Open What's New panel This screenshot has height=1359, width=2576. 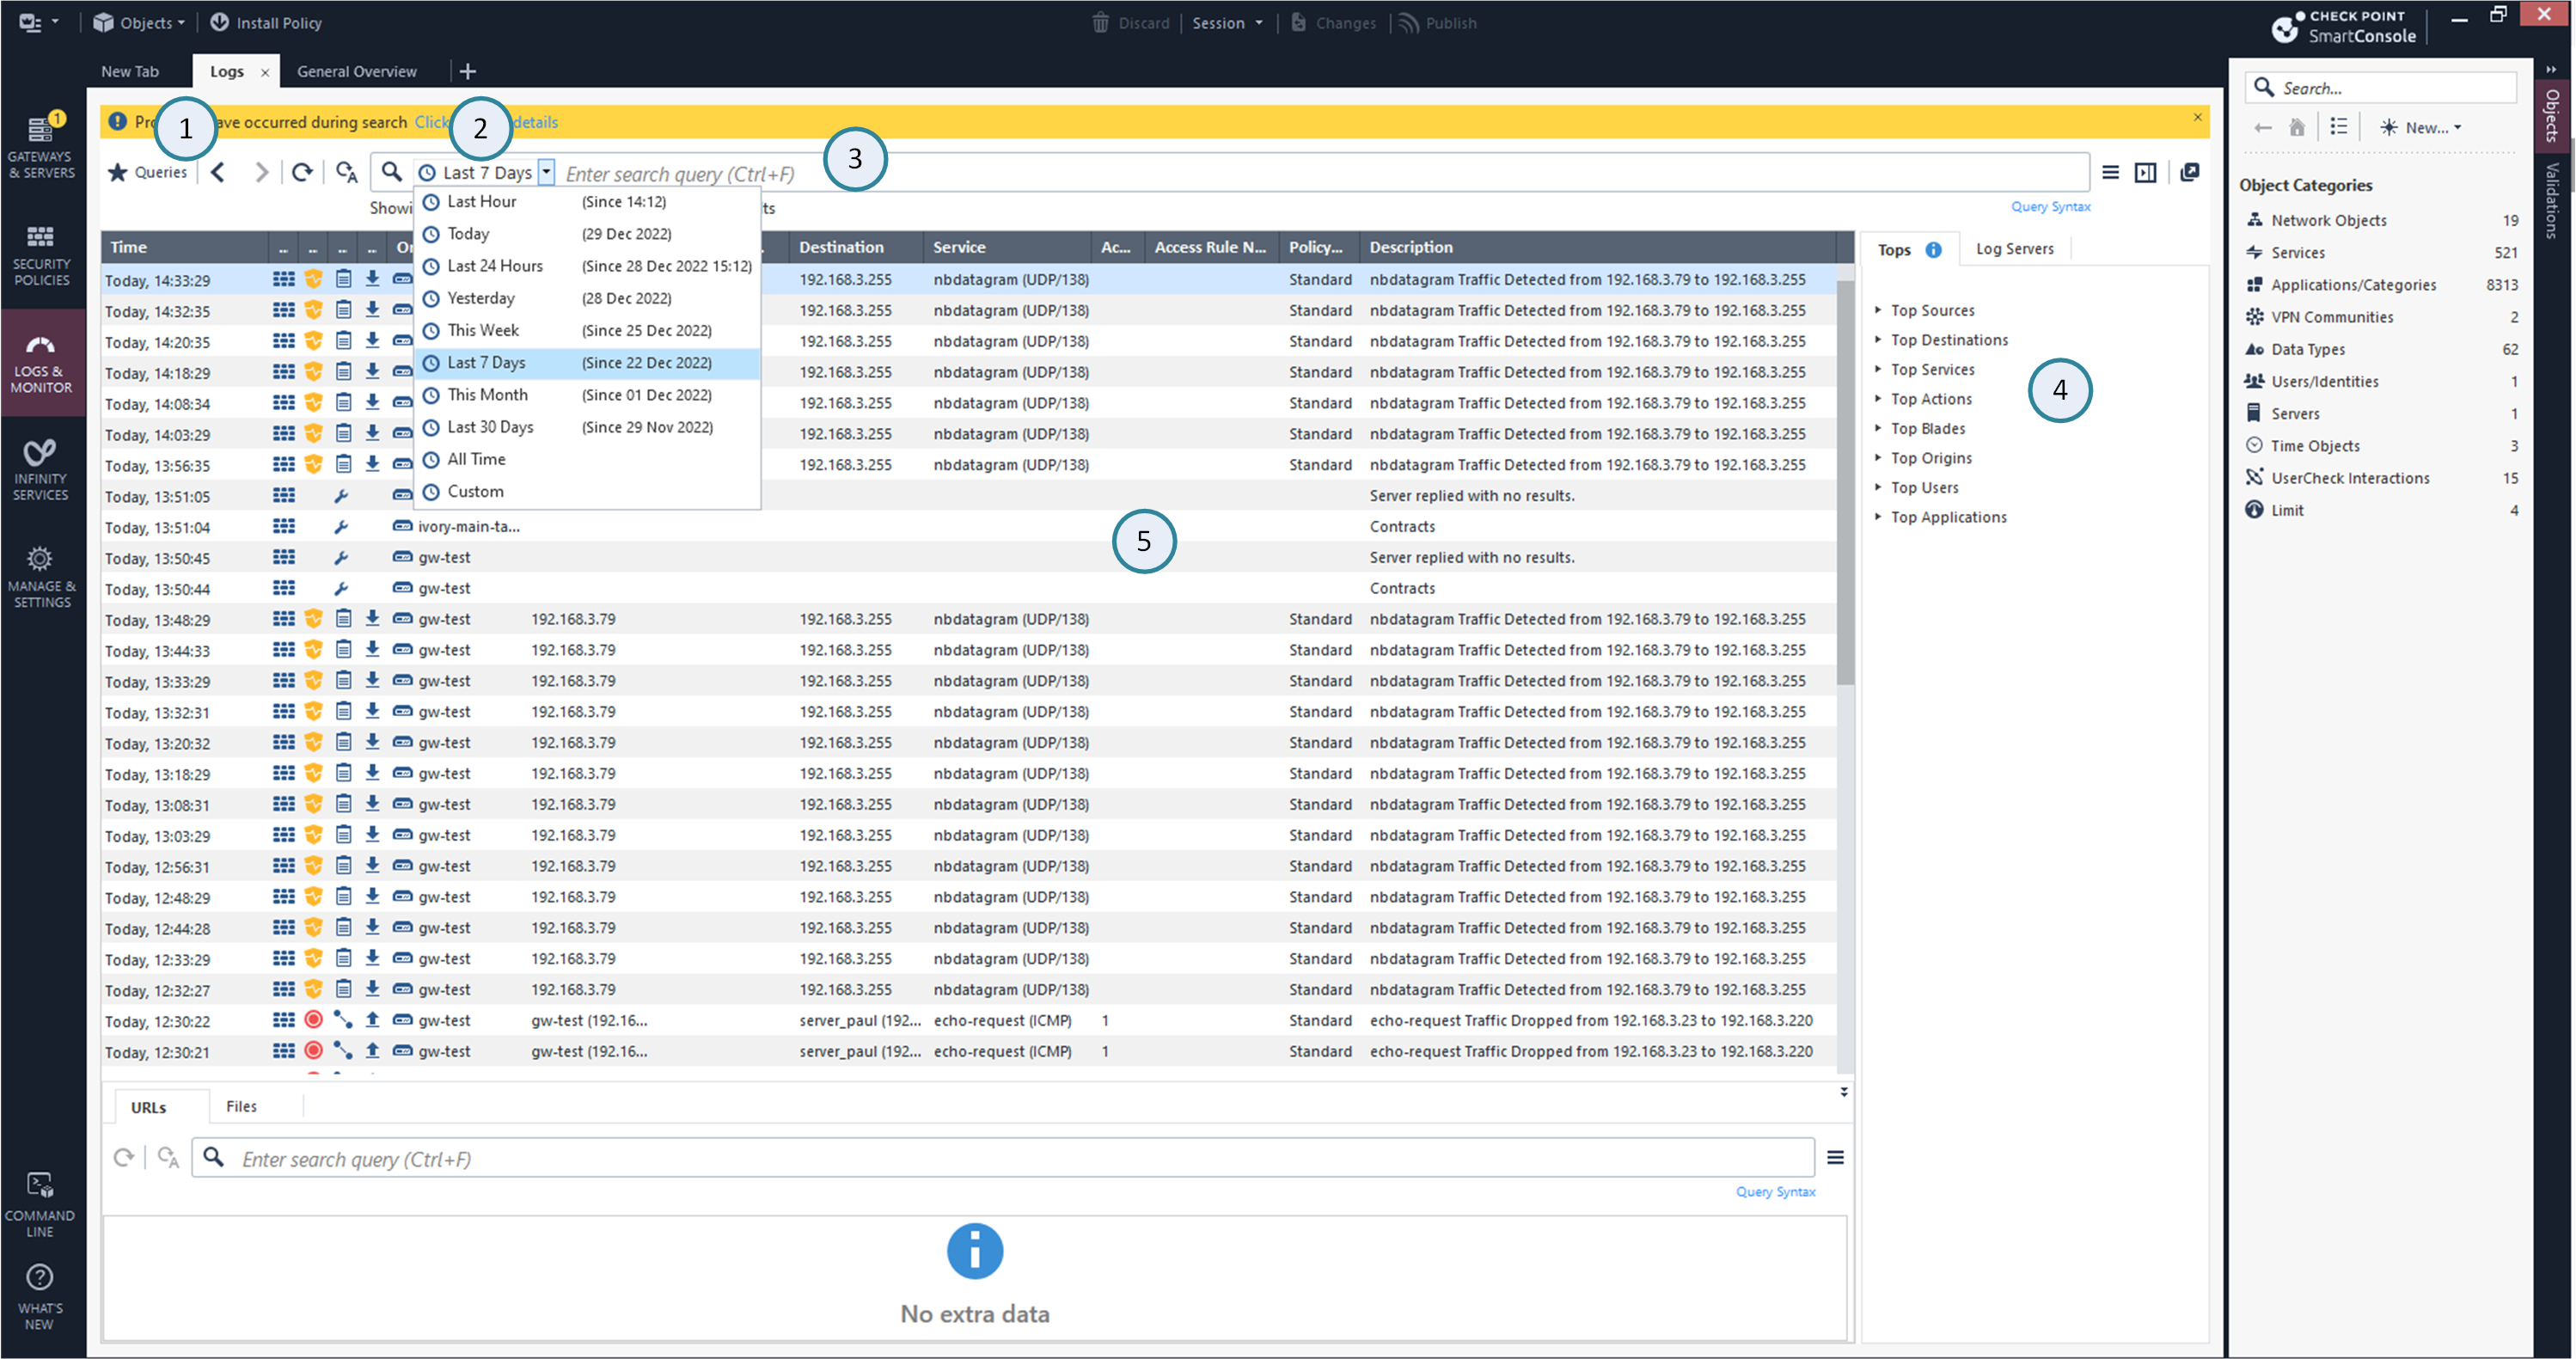[40, 1297]
